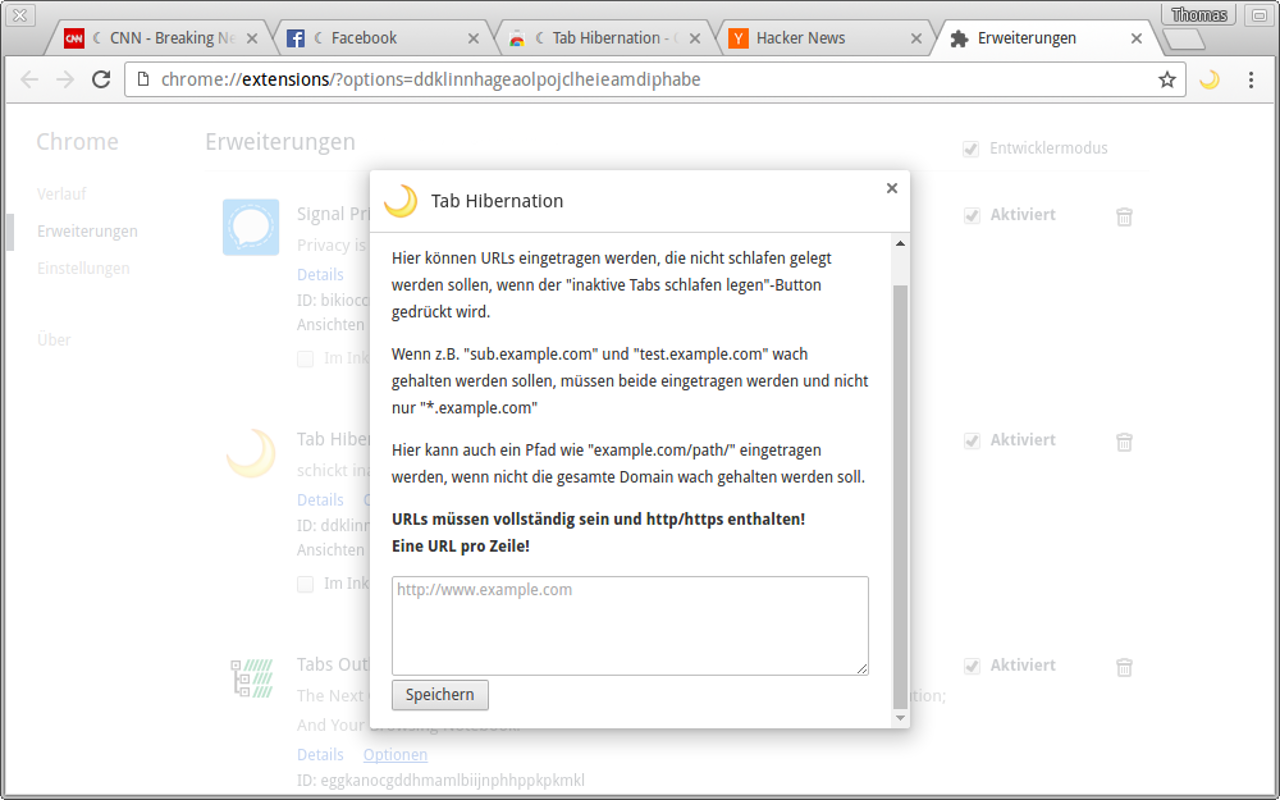This screenshot has height=800, width=1280.
Task: Click the Tab Hibernation dialog title
Action: click(497, 201)
